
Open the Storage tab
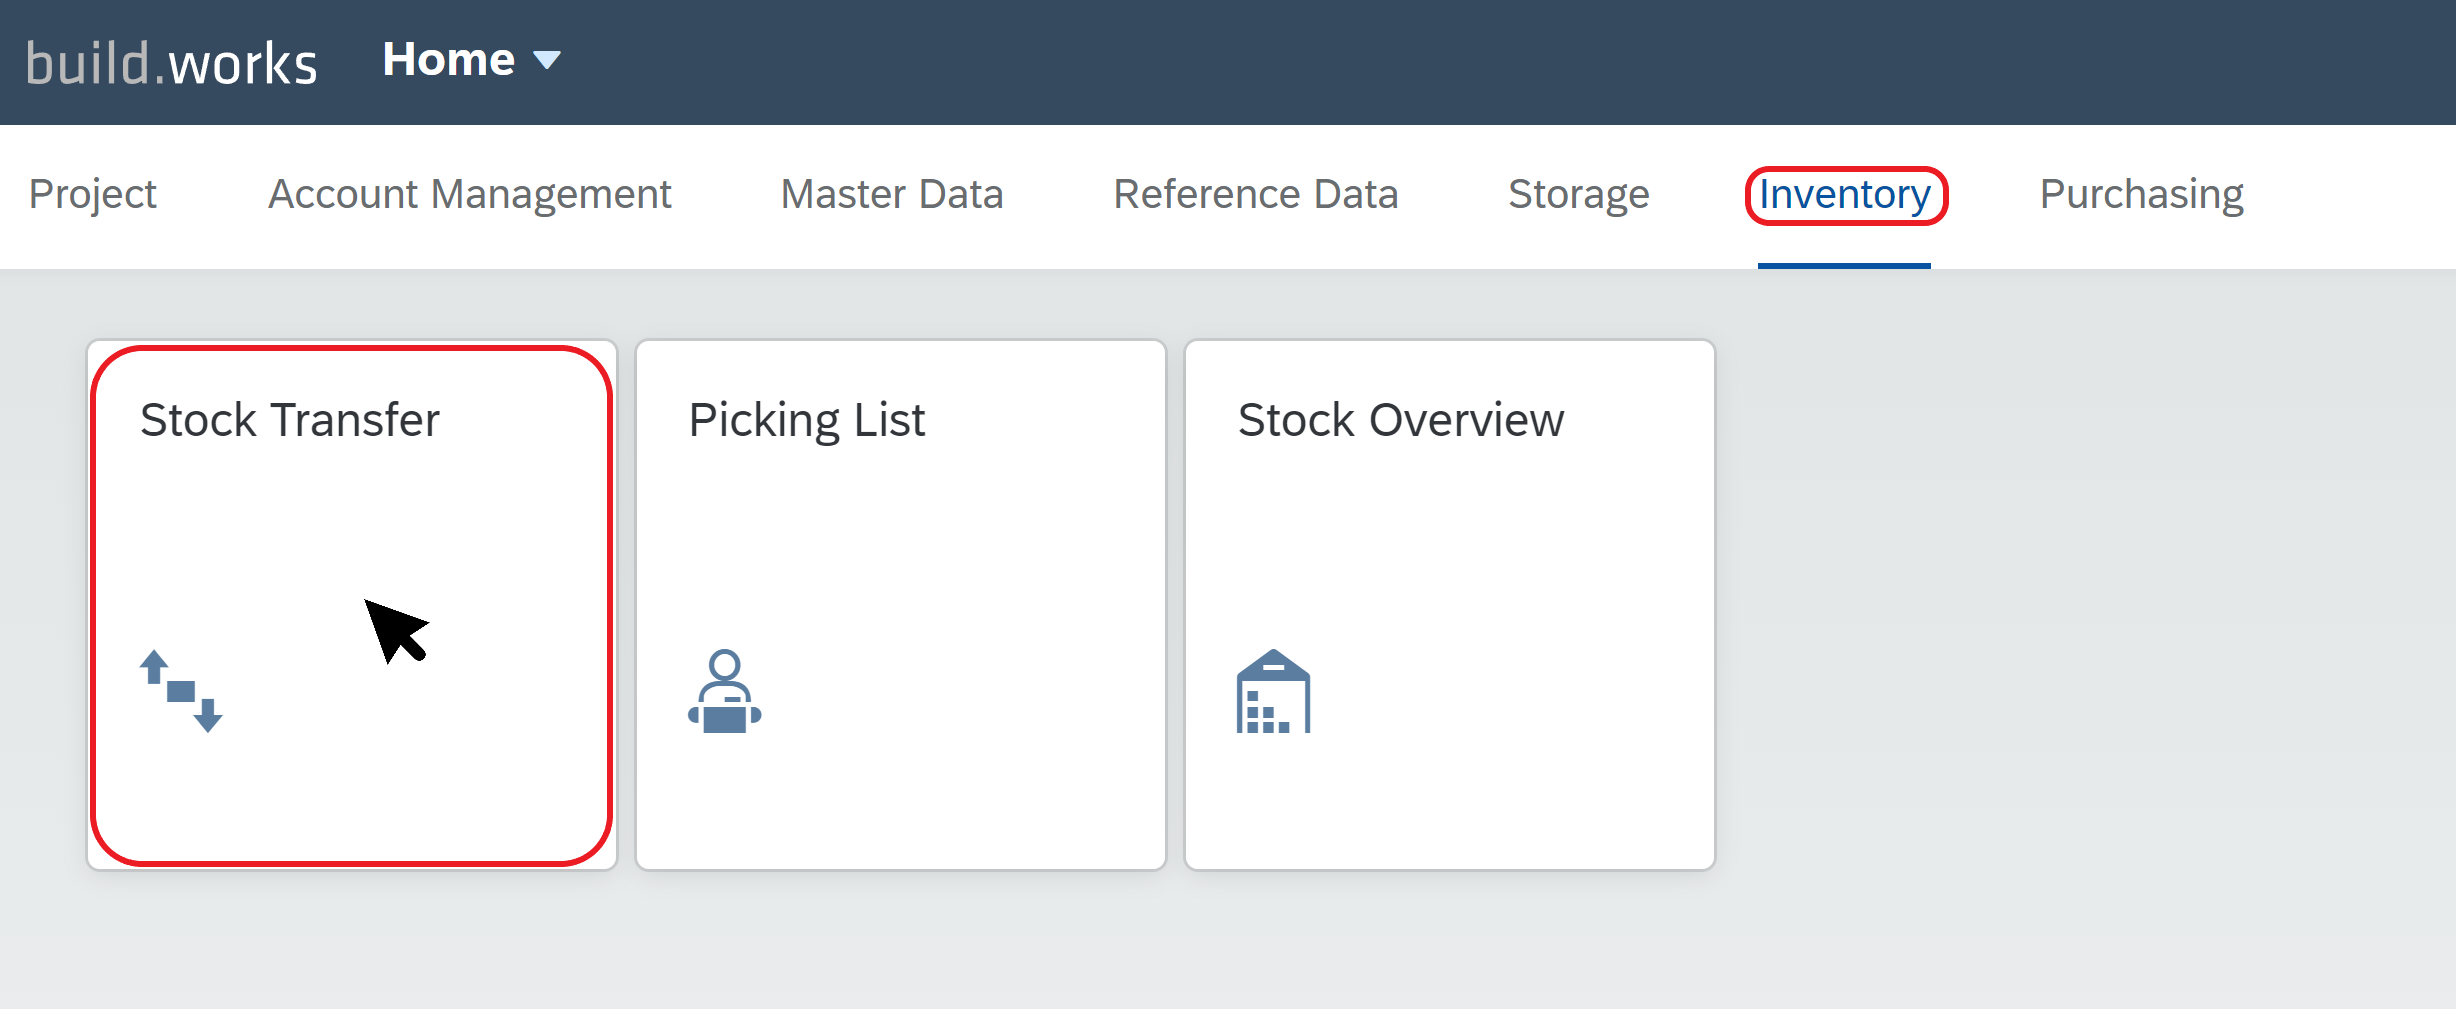[1579, 194]
